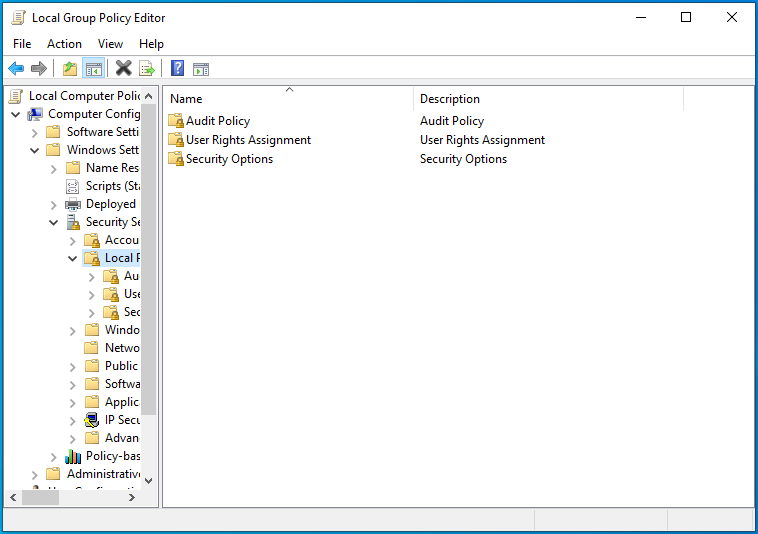Click the Up one level folder icon
758x534 pixels.
[69, 68]
